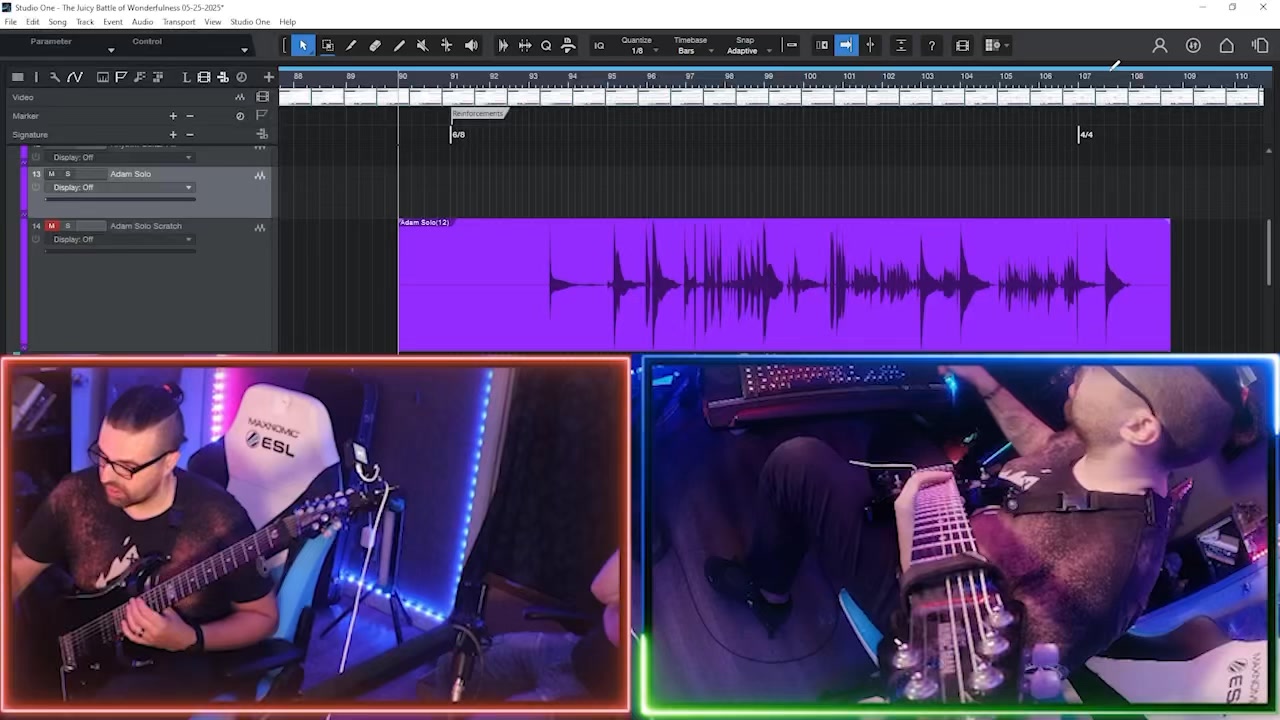The width and height of the screenshot is (1280, 720).
Task: Select the Eraser tool
Action: 375,45
